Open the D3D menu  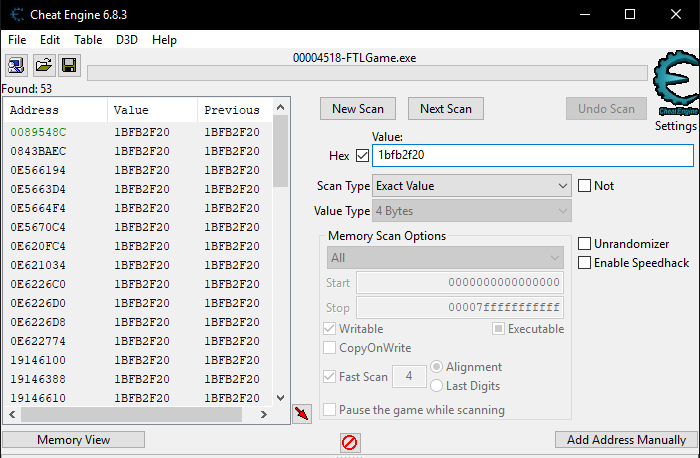(127, 40)
